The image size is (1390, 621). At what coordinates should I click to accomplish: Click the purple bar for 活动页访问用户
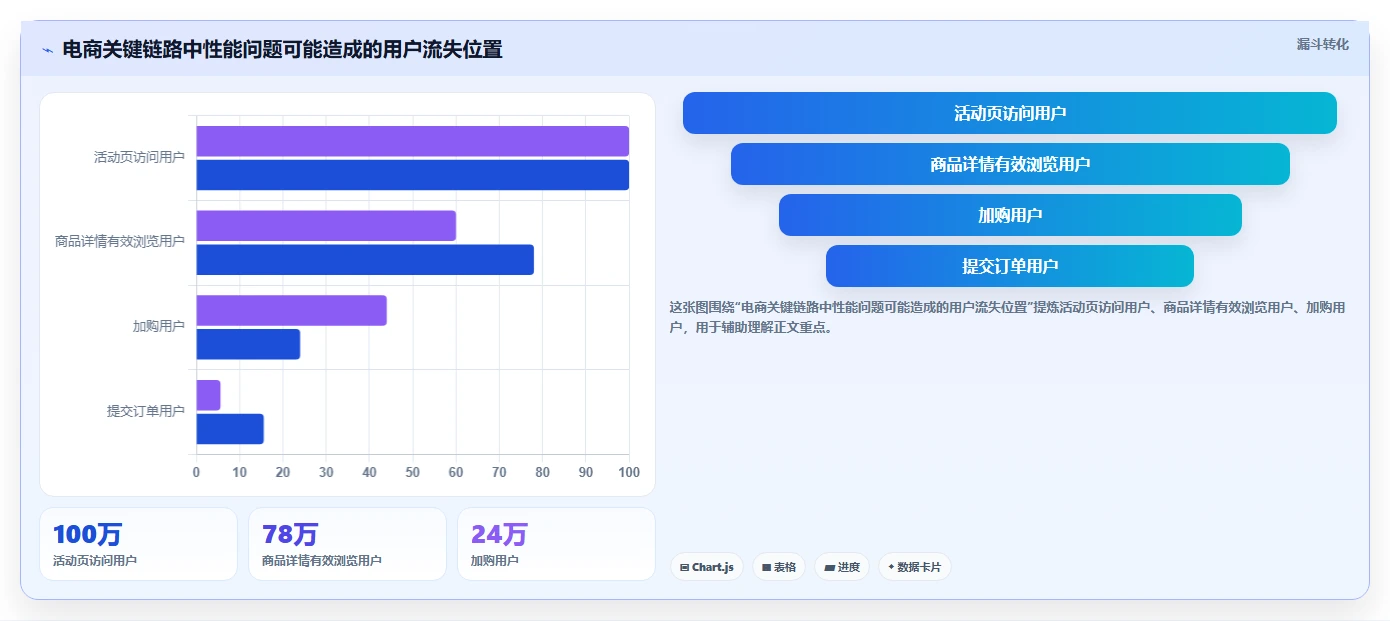(x=413, y=141)
